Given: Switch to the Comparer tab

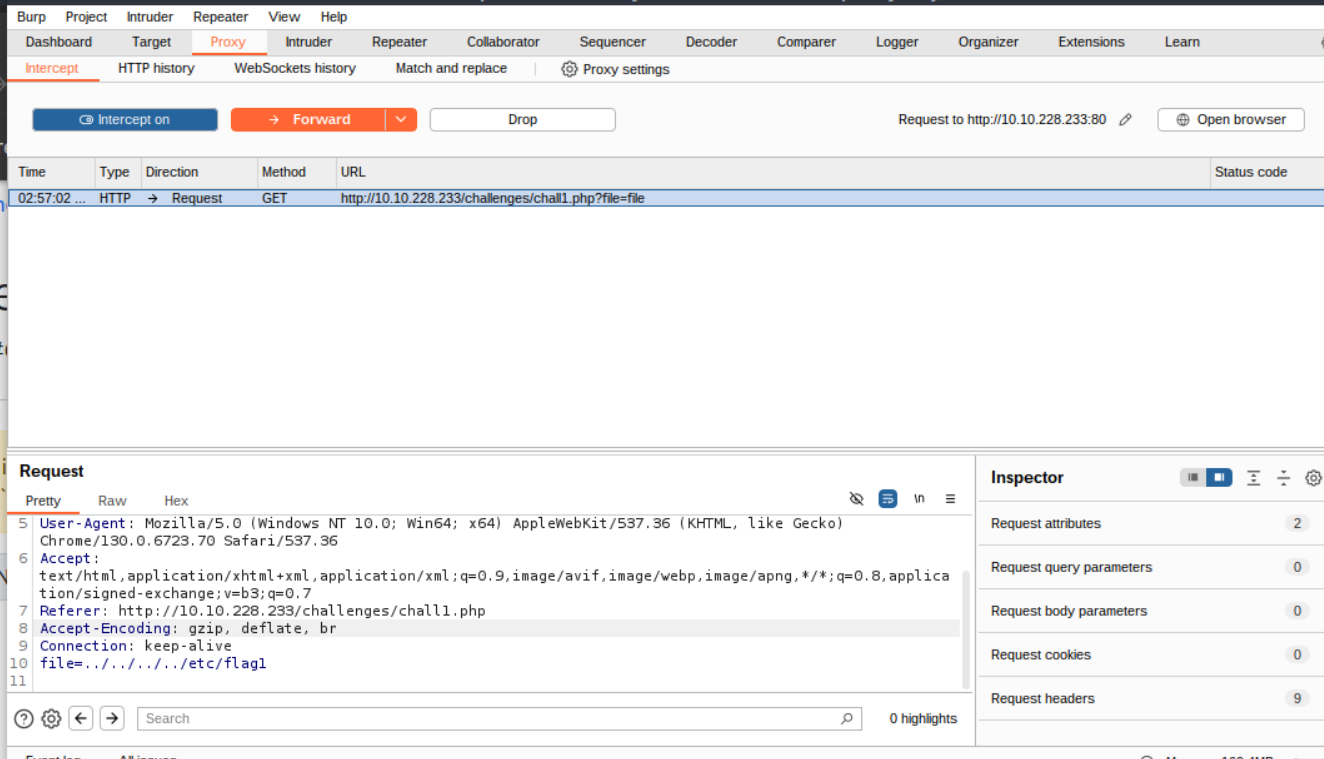Looking at the screenshot, I should (806, 42).
